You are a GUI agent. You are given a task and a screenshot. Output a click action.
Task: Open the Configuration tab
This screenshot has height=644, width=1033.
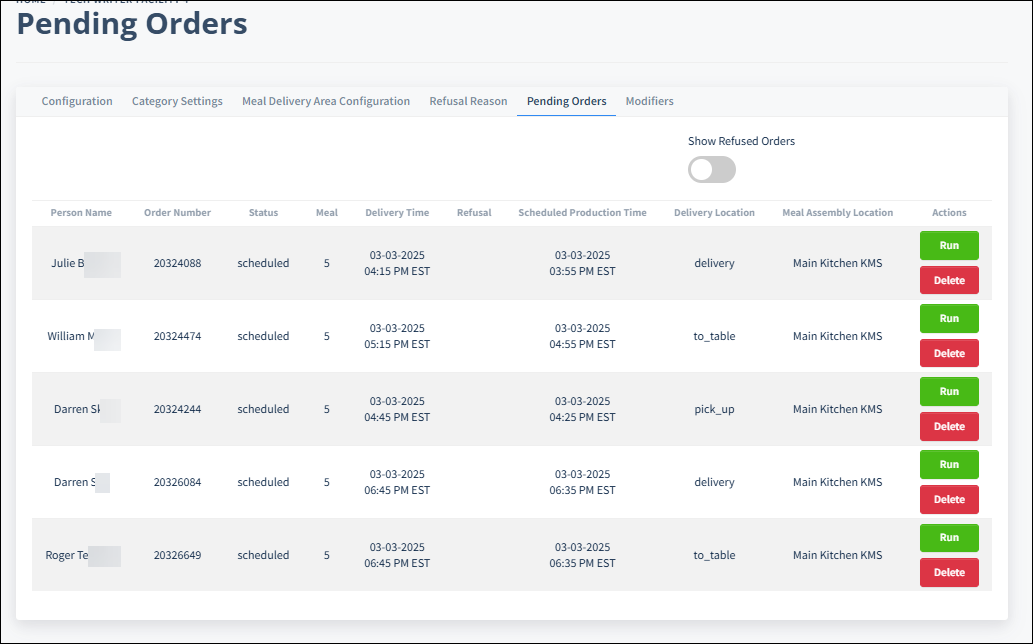77,101
